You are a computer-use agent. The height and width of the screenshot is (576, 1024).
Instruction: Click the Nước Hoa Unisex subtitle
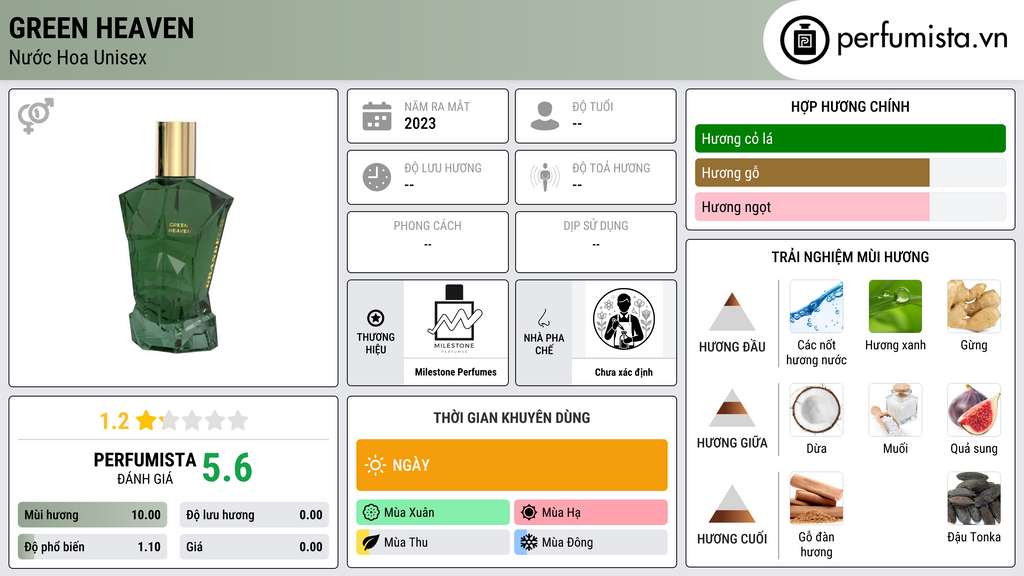tap(78, 58)
